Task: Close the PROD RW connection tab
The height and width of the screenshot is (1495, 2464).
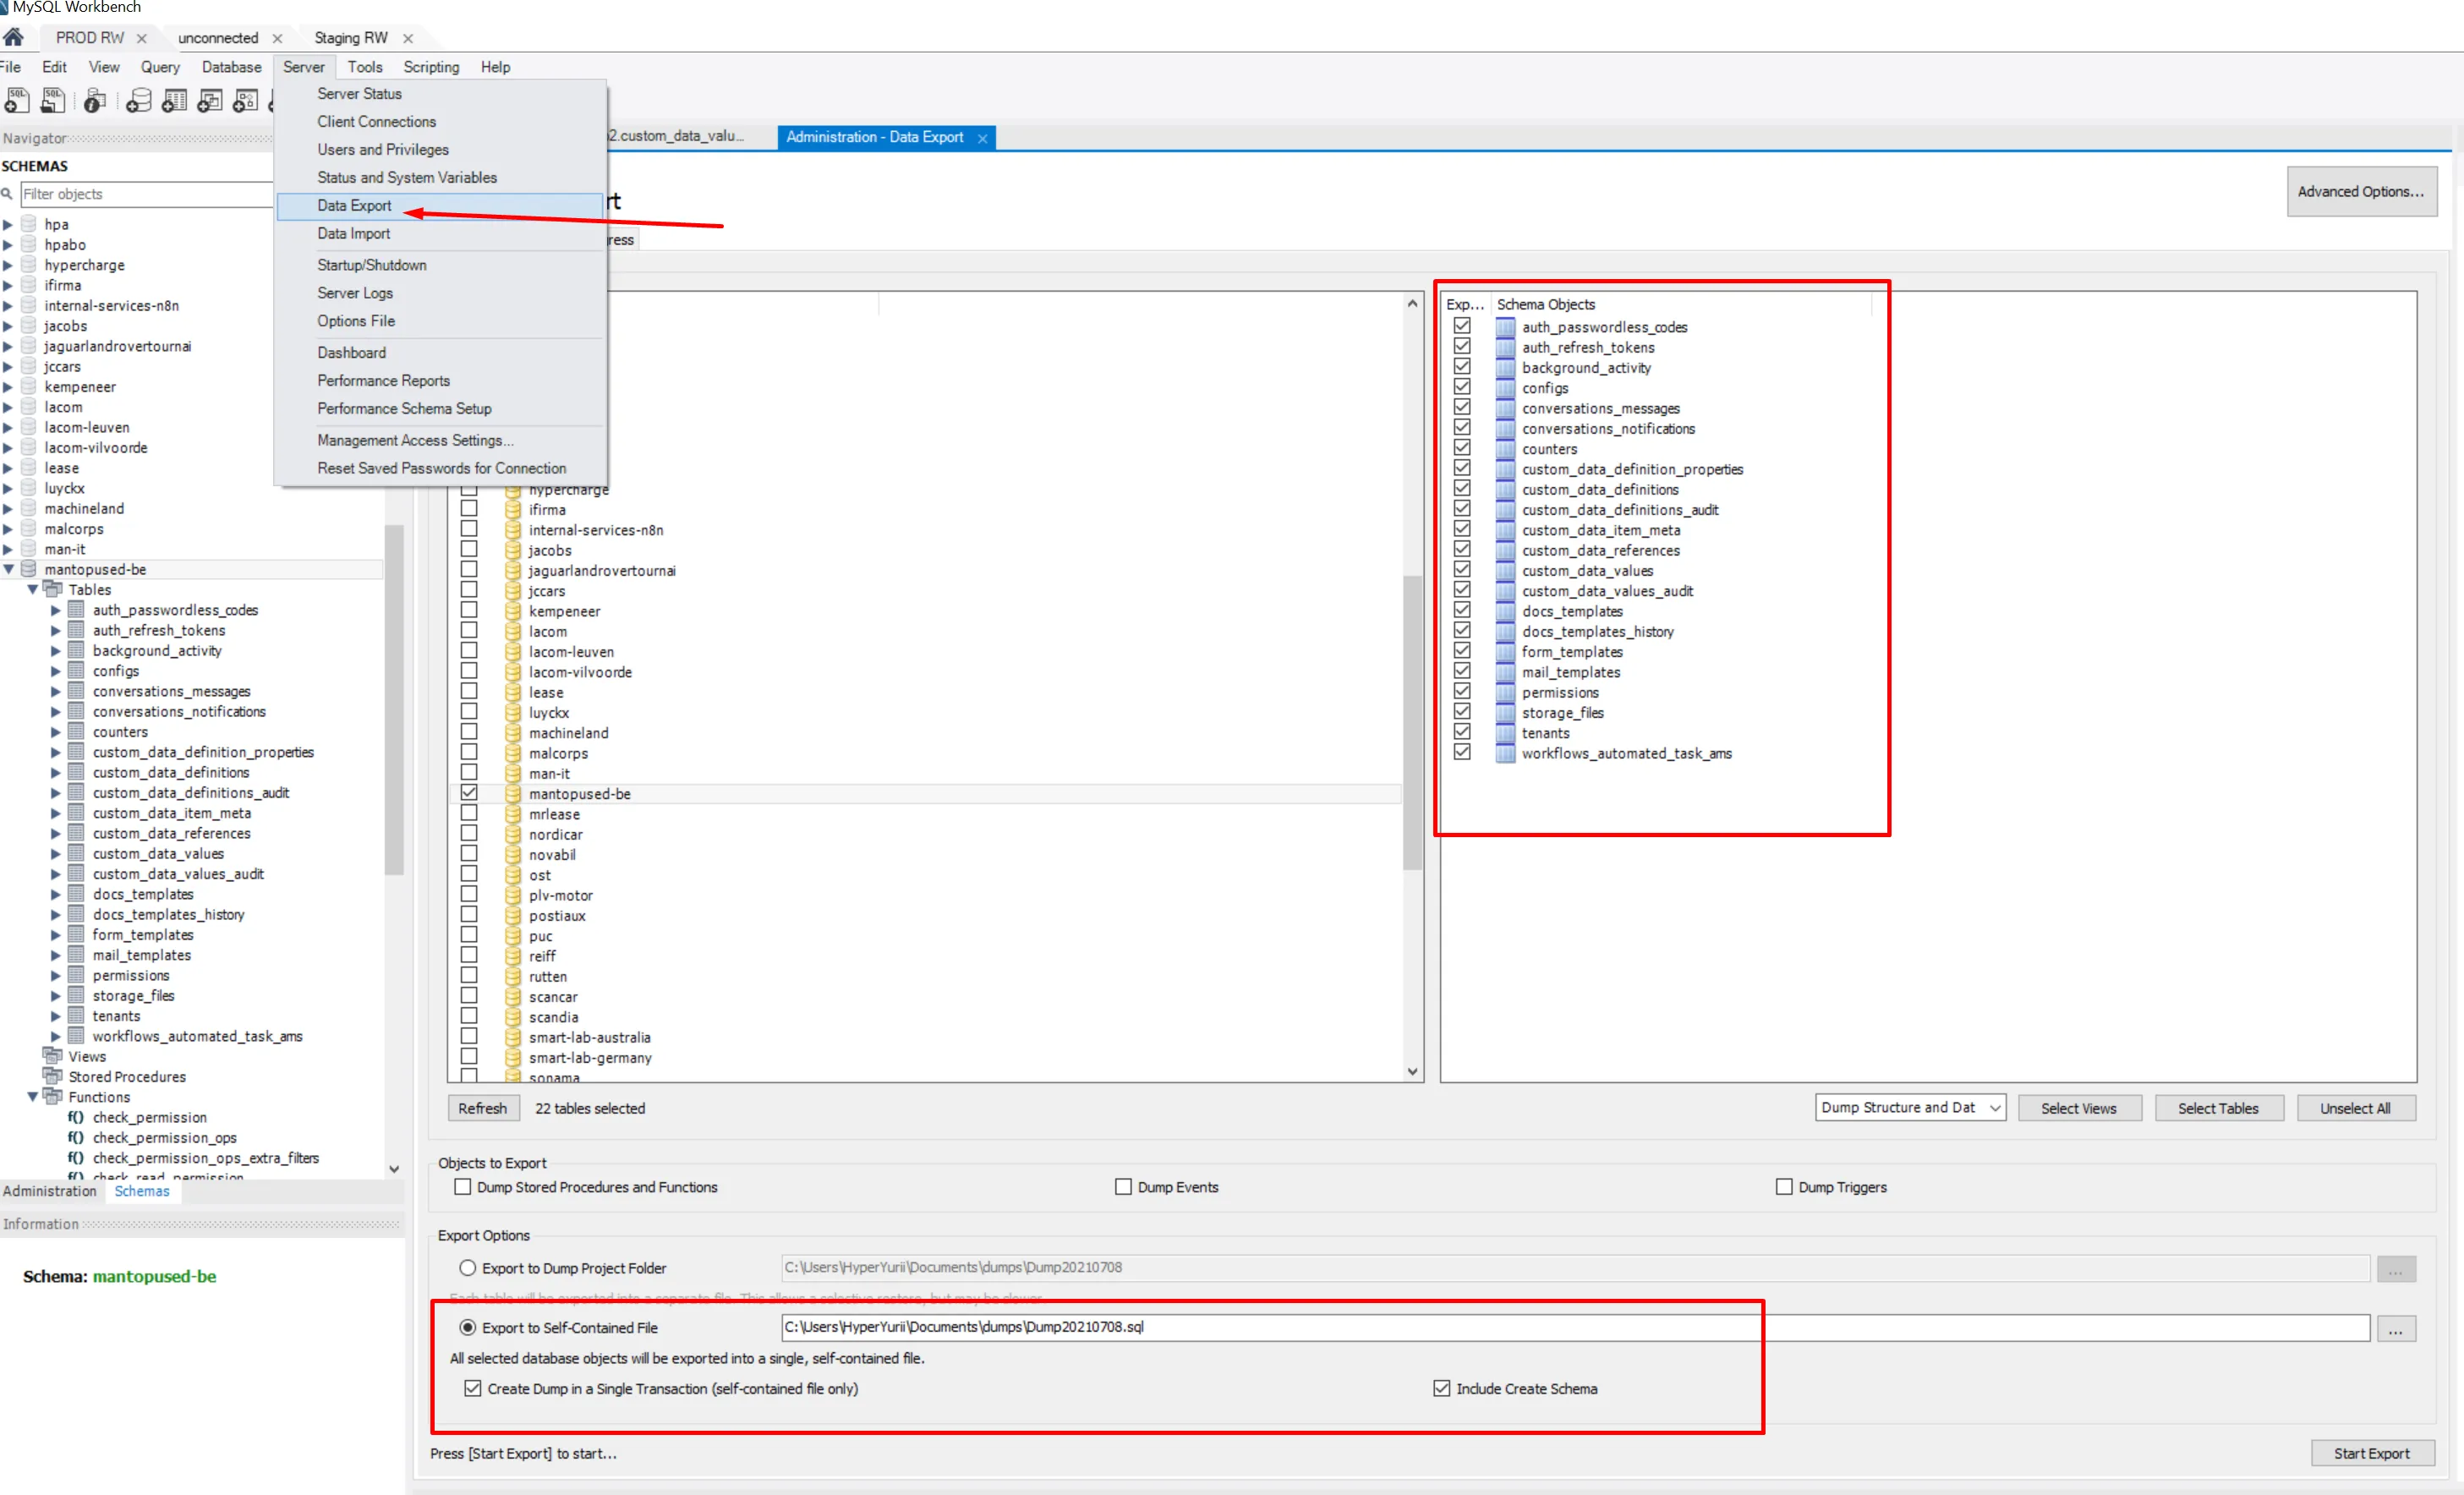Action: (142, 38)
